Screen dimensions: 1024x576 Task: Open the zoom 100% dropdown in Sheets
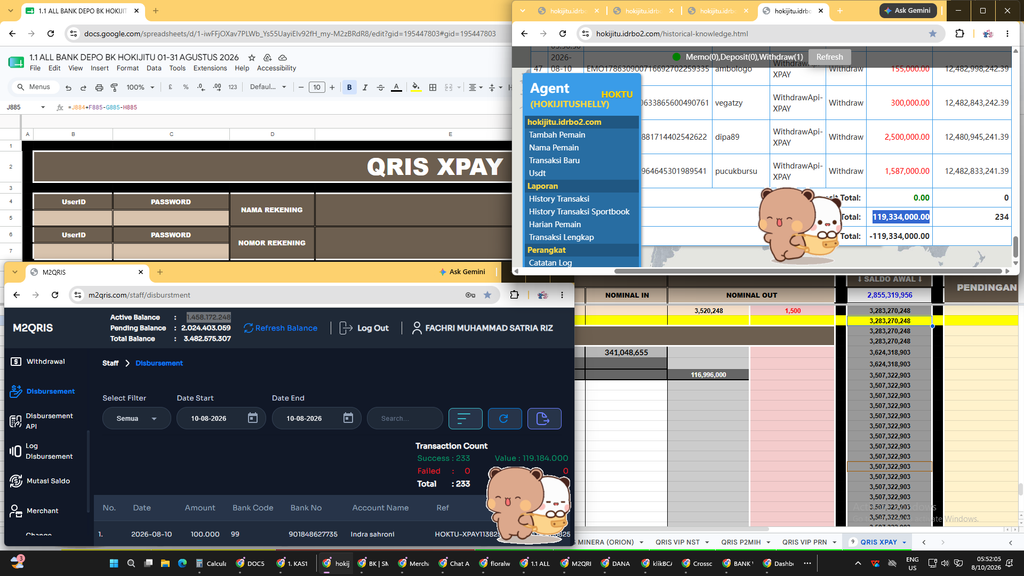coord(140,88)
